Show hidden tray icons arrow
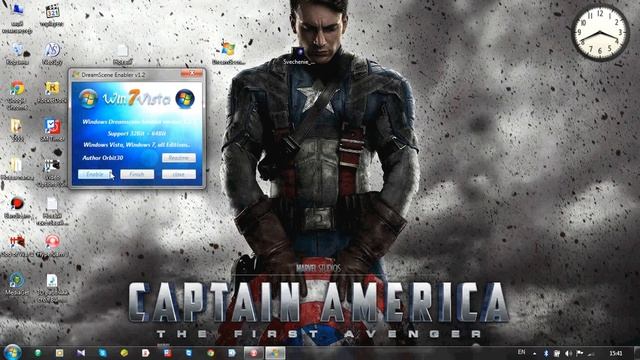 point(534,353)
